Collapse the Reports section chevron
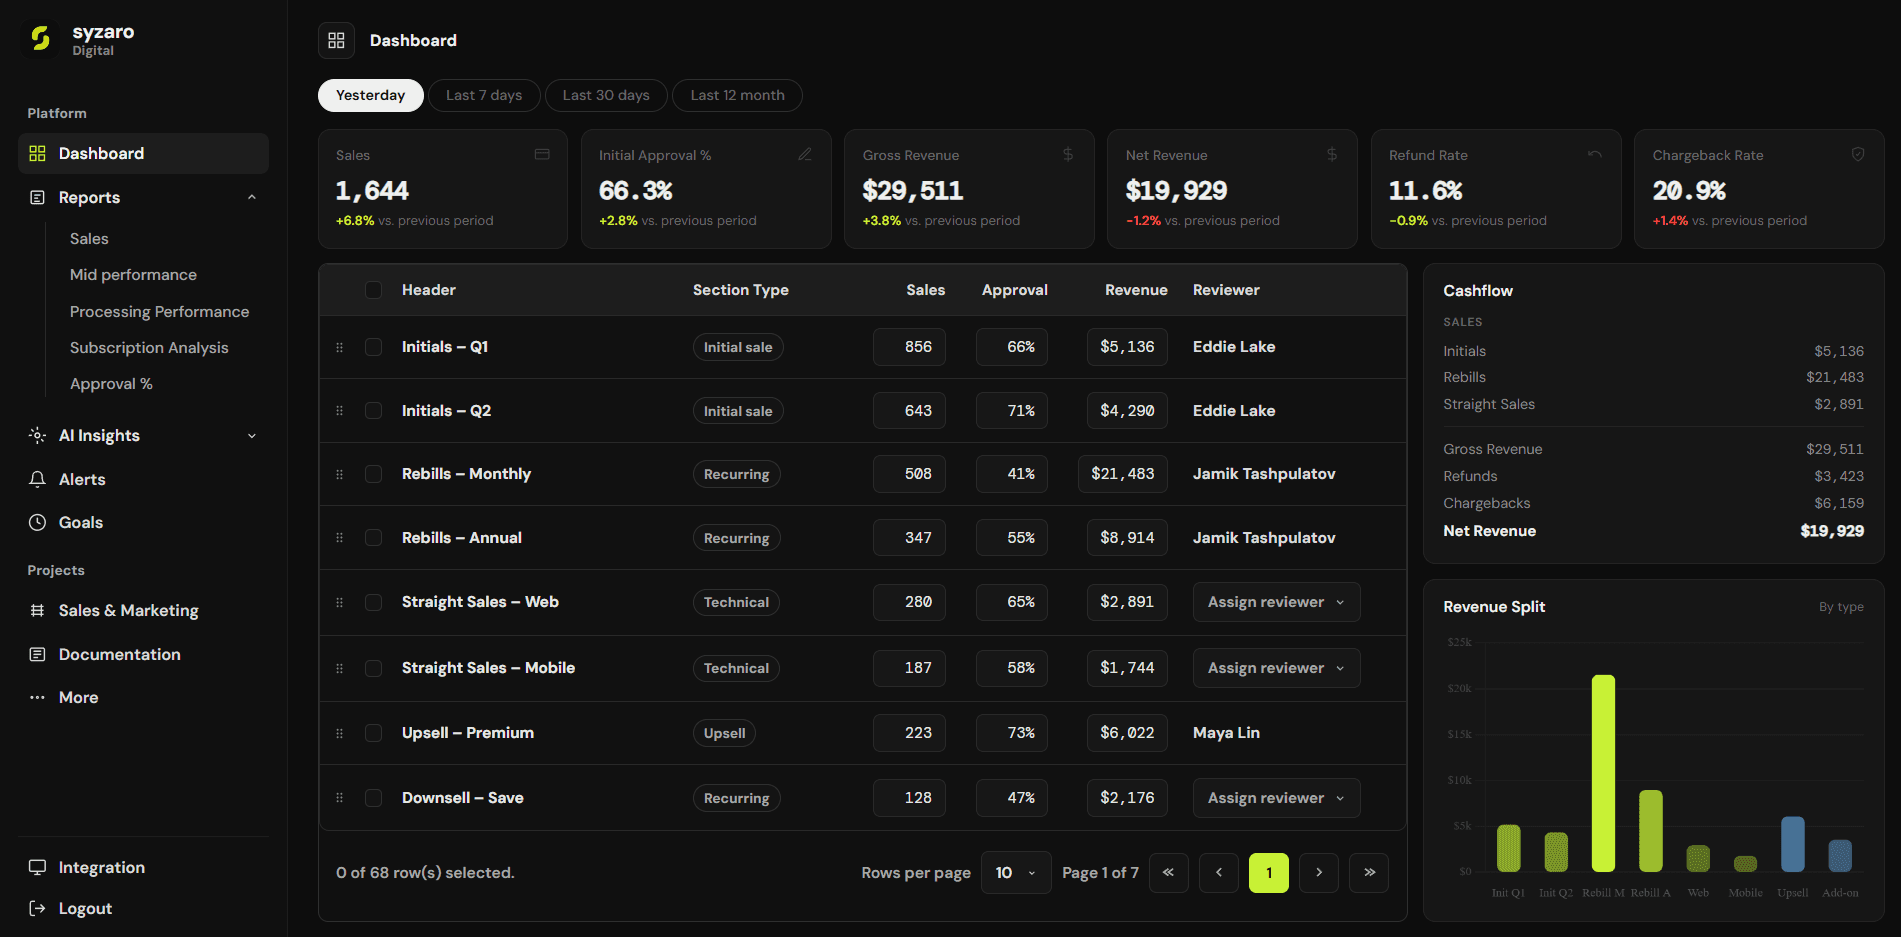 (252, 197)
